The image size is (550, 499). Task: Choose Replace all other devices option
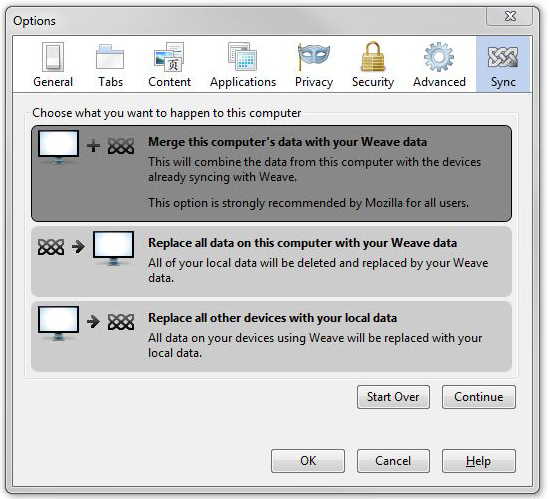pos(271,336)
